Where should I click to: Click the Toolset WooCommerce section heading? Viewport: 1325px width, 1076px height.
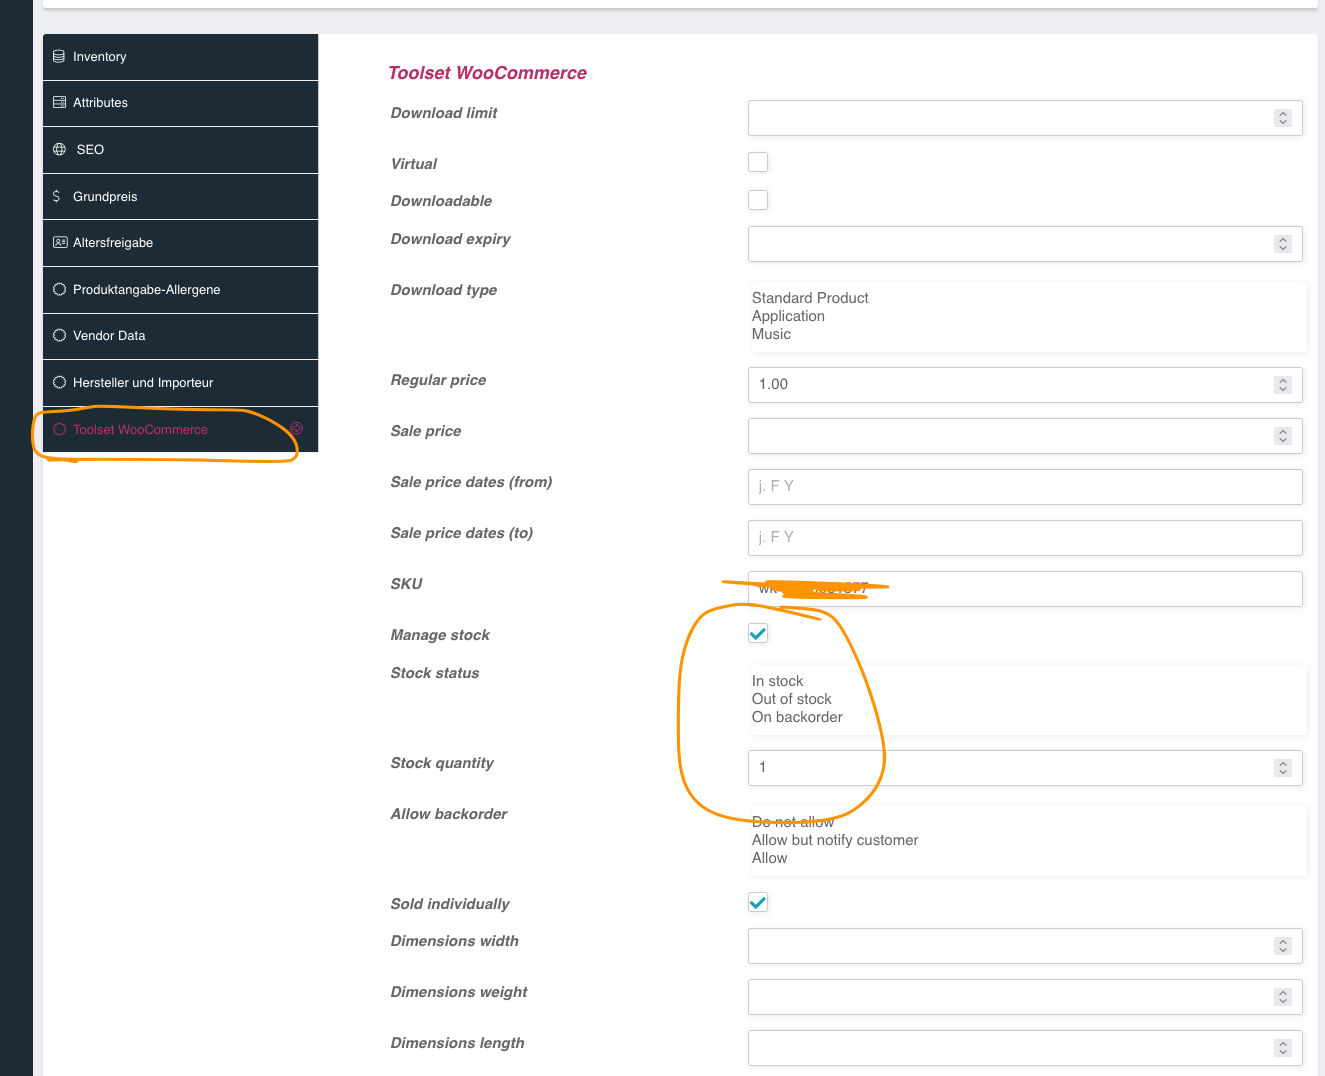(x=487, y=73)
